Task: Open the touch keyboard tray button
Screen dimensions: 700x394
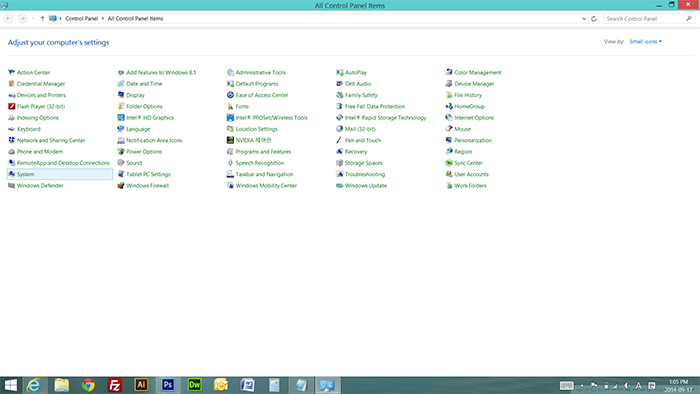Action: pyautogui.click(x=567, y=386)
